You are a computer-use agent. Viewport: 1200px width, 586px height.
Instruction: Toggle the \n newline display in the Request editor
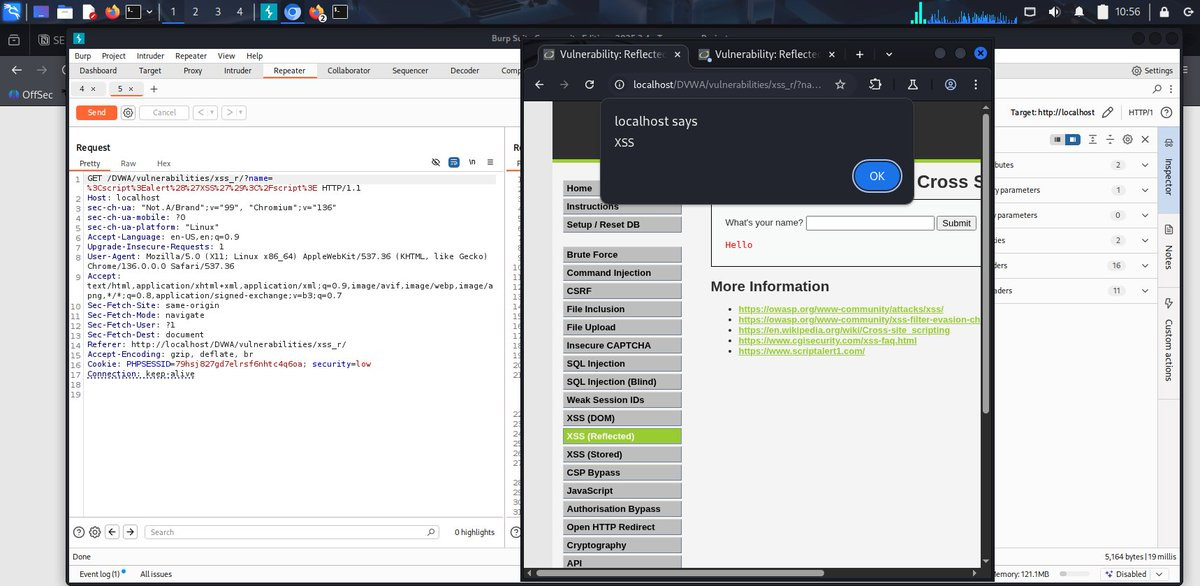[472, 162]
